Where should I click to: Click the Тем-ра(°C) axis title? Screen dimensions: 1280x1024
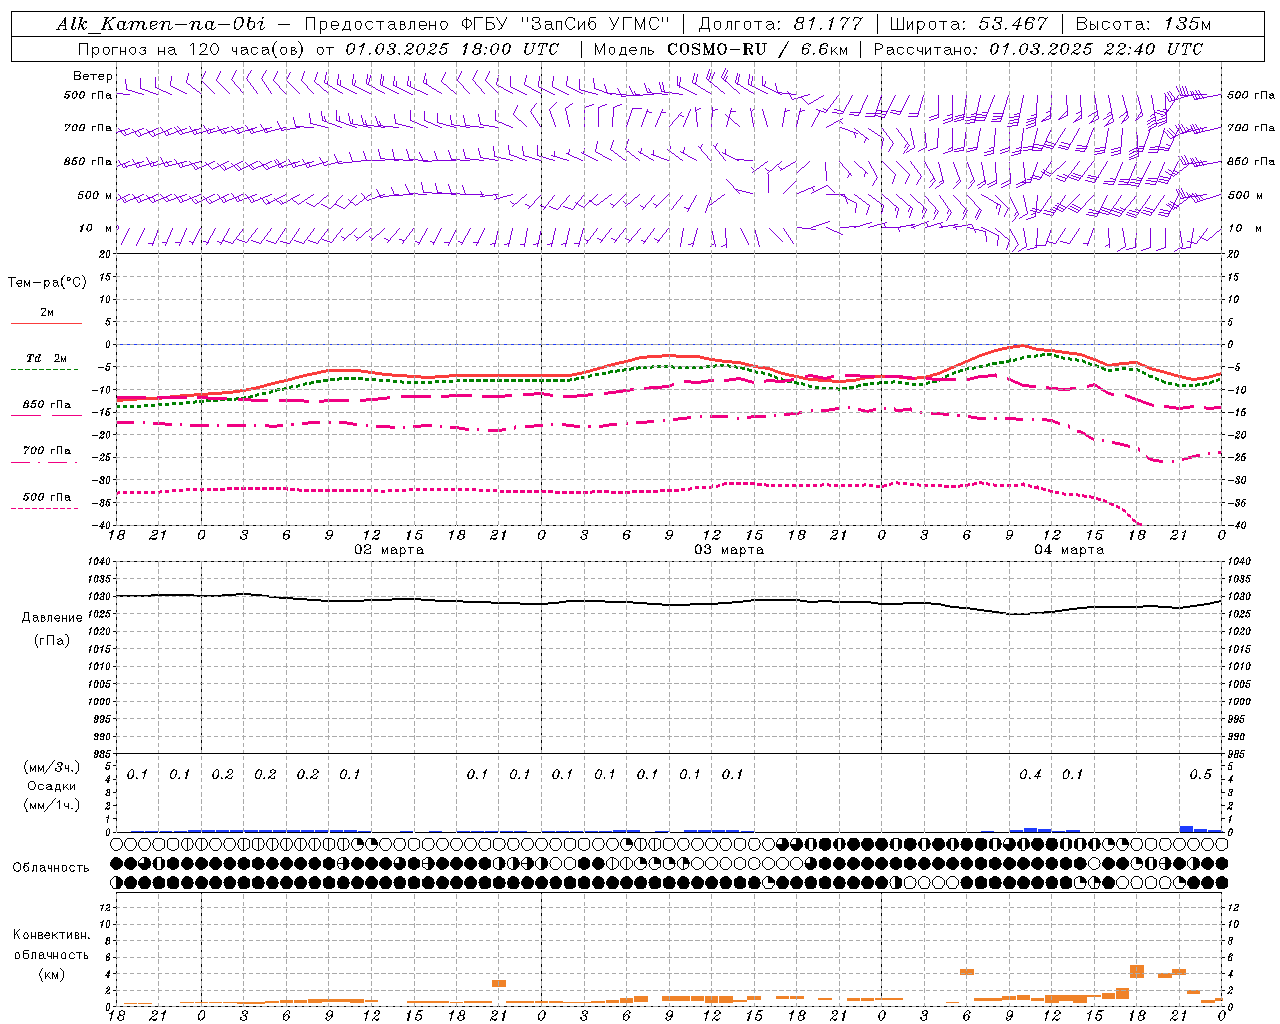(x=47, y=282)
